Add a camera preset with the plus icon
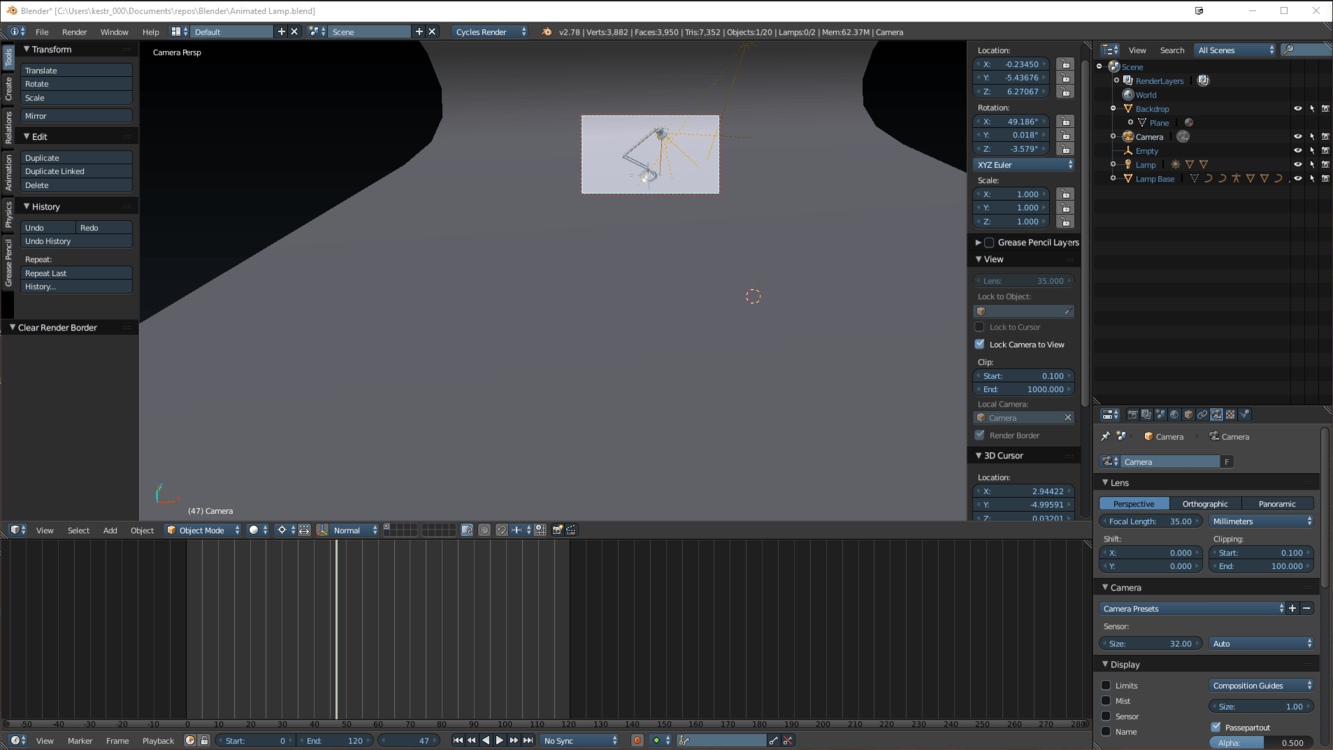This screenshot has width=1333, height=750. point(1292,608)
